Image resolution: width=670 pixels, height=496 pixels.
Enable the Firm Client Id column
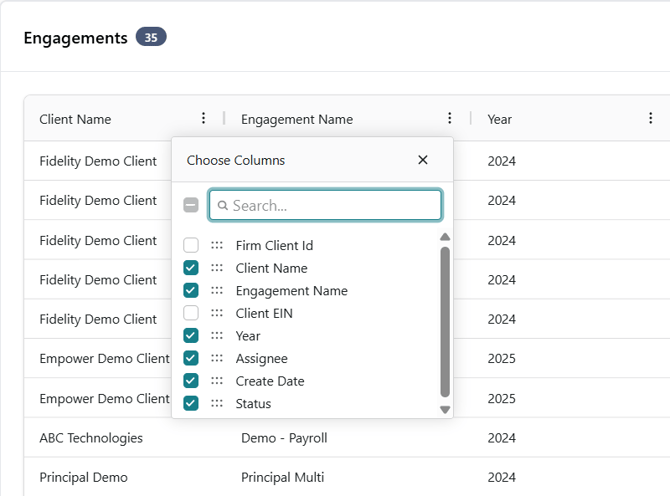coord(191,245)
